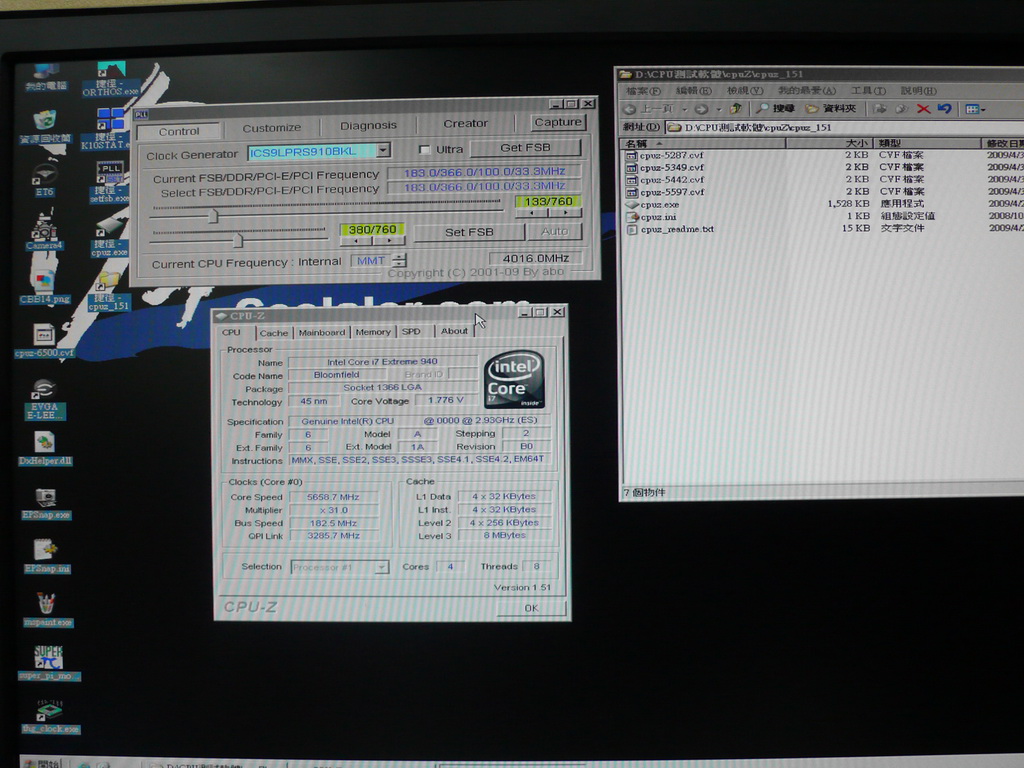Click the lower FSB slider thumb in SetFSB
Viewport: 1024px width, 768px height.
pyautogui.click(x=238, y=240)
